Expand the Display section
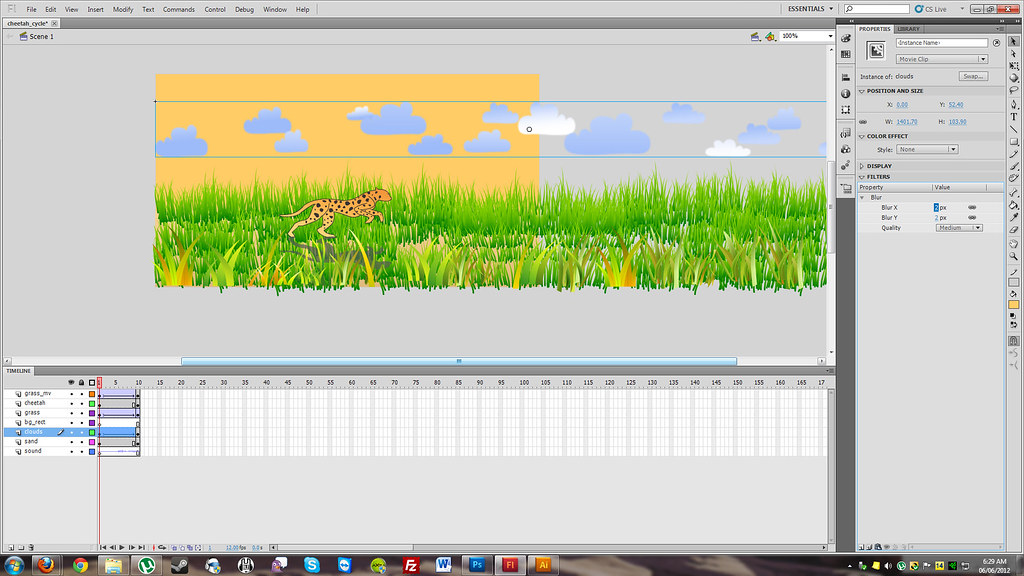The width and height of the screenshot is (1024, 576). coord(862,167)
